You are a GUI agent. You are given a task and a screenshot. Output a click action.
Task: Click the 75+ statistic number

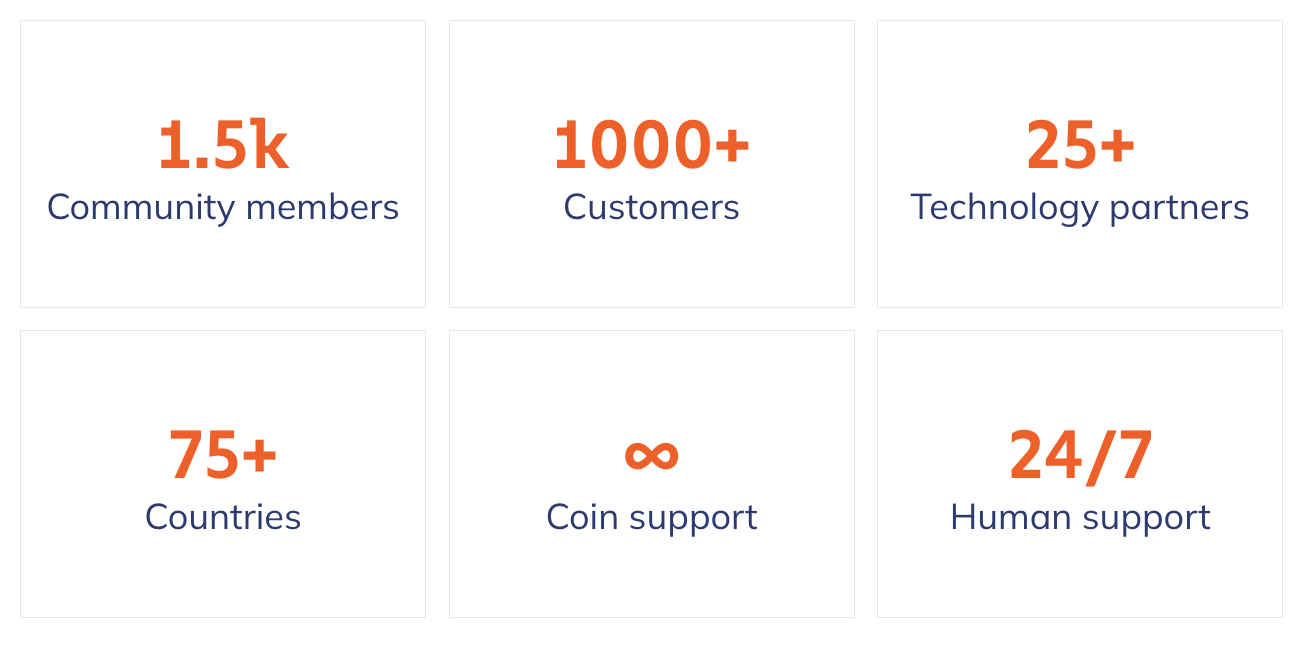[x=223, y=455]
